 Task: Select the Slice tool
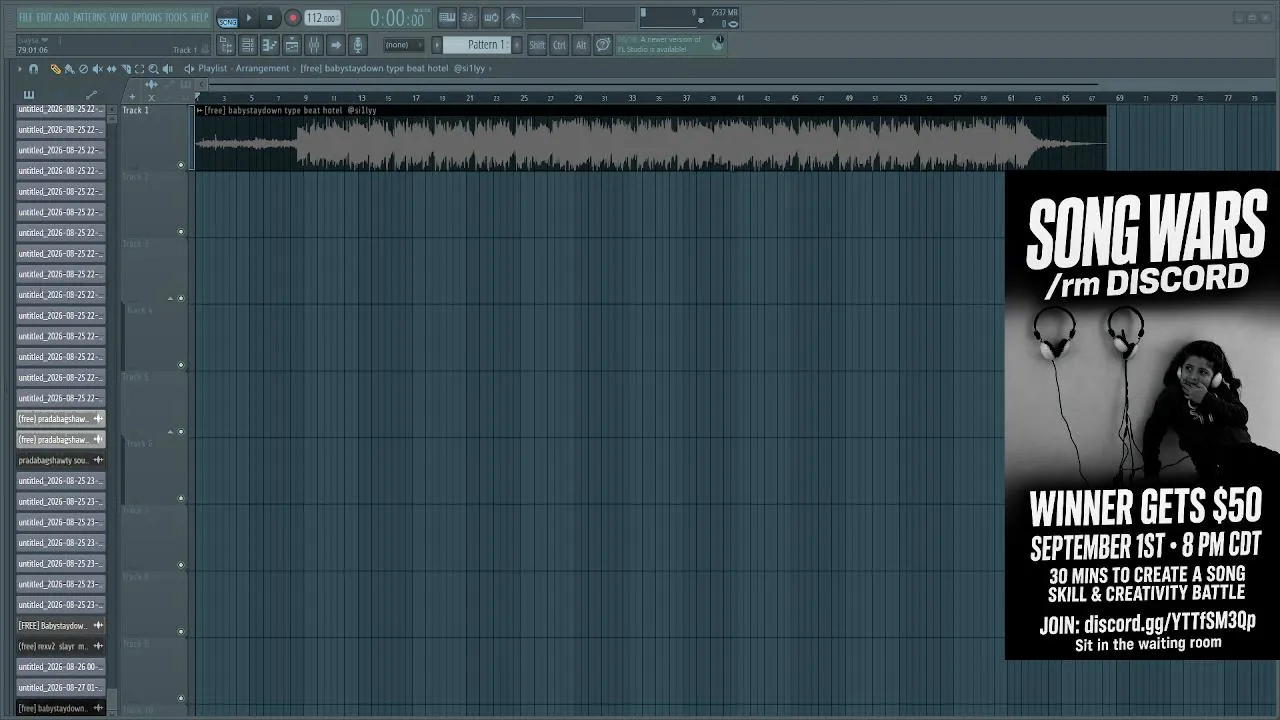pos(125,69)
